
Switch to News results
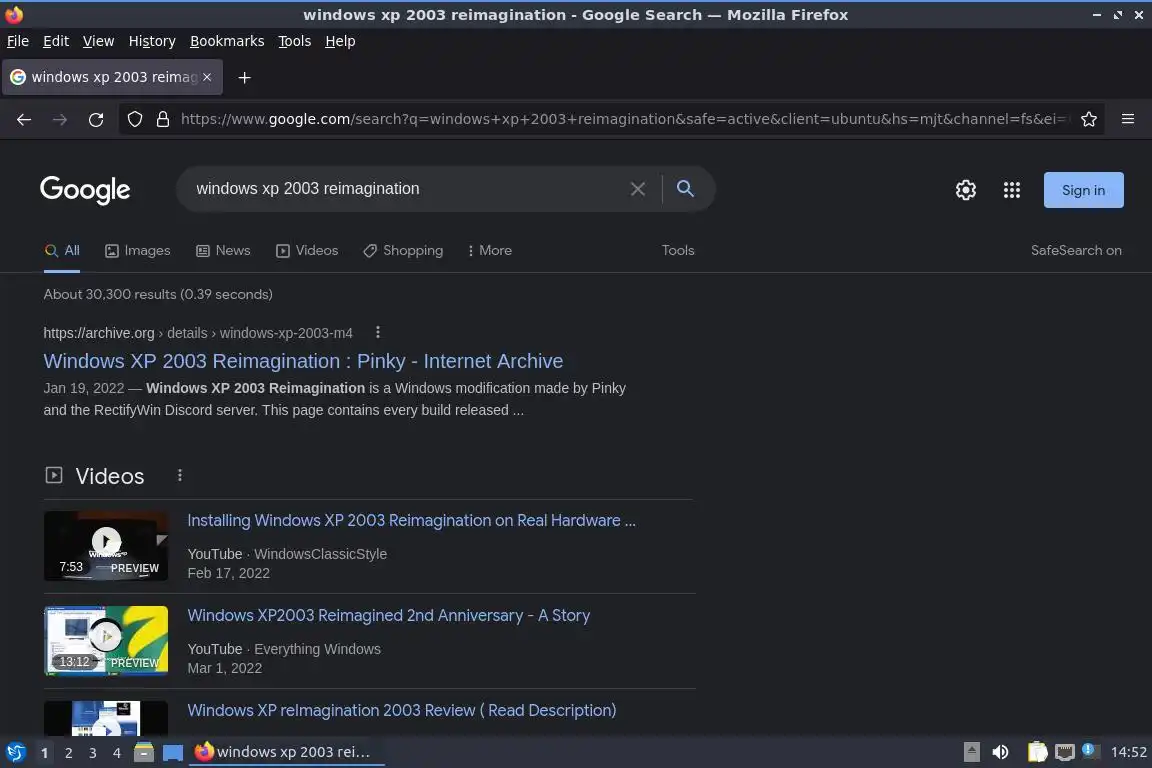223,251
